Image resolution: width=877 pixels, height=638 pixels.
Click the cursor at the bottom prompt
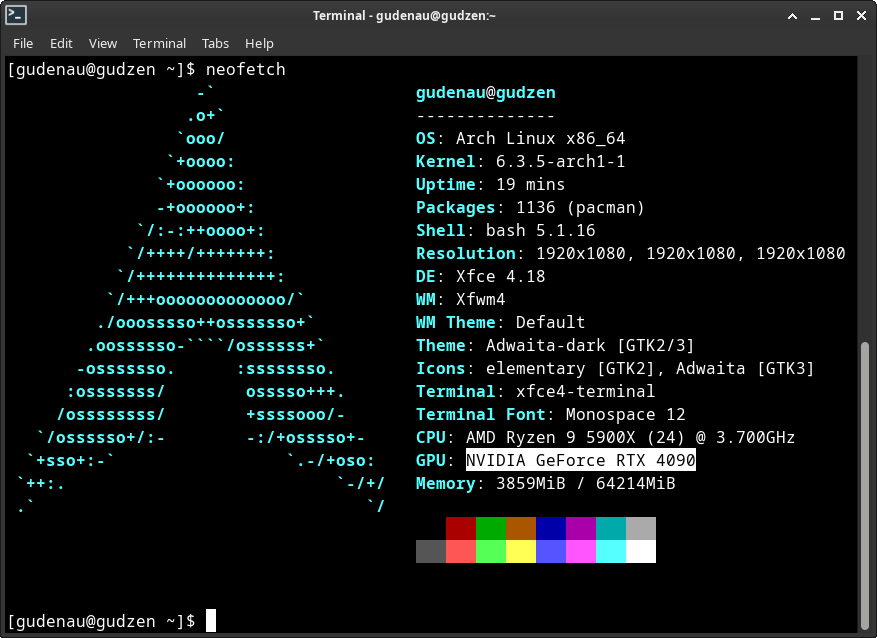click(x=211, y=621)
